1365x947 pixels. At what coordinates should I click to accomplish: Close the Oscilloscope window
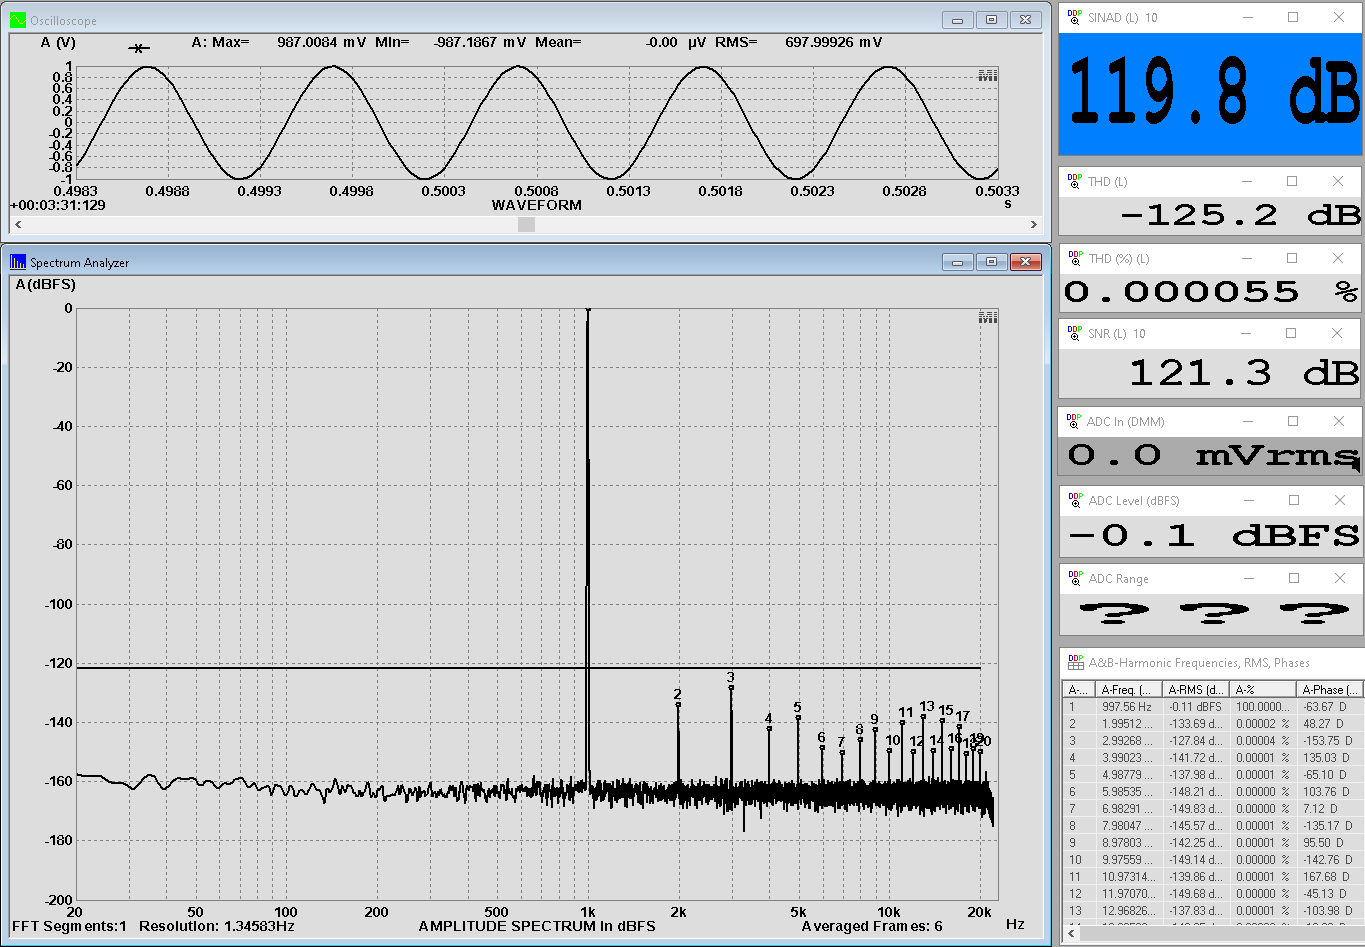pos(1025,20)
